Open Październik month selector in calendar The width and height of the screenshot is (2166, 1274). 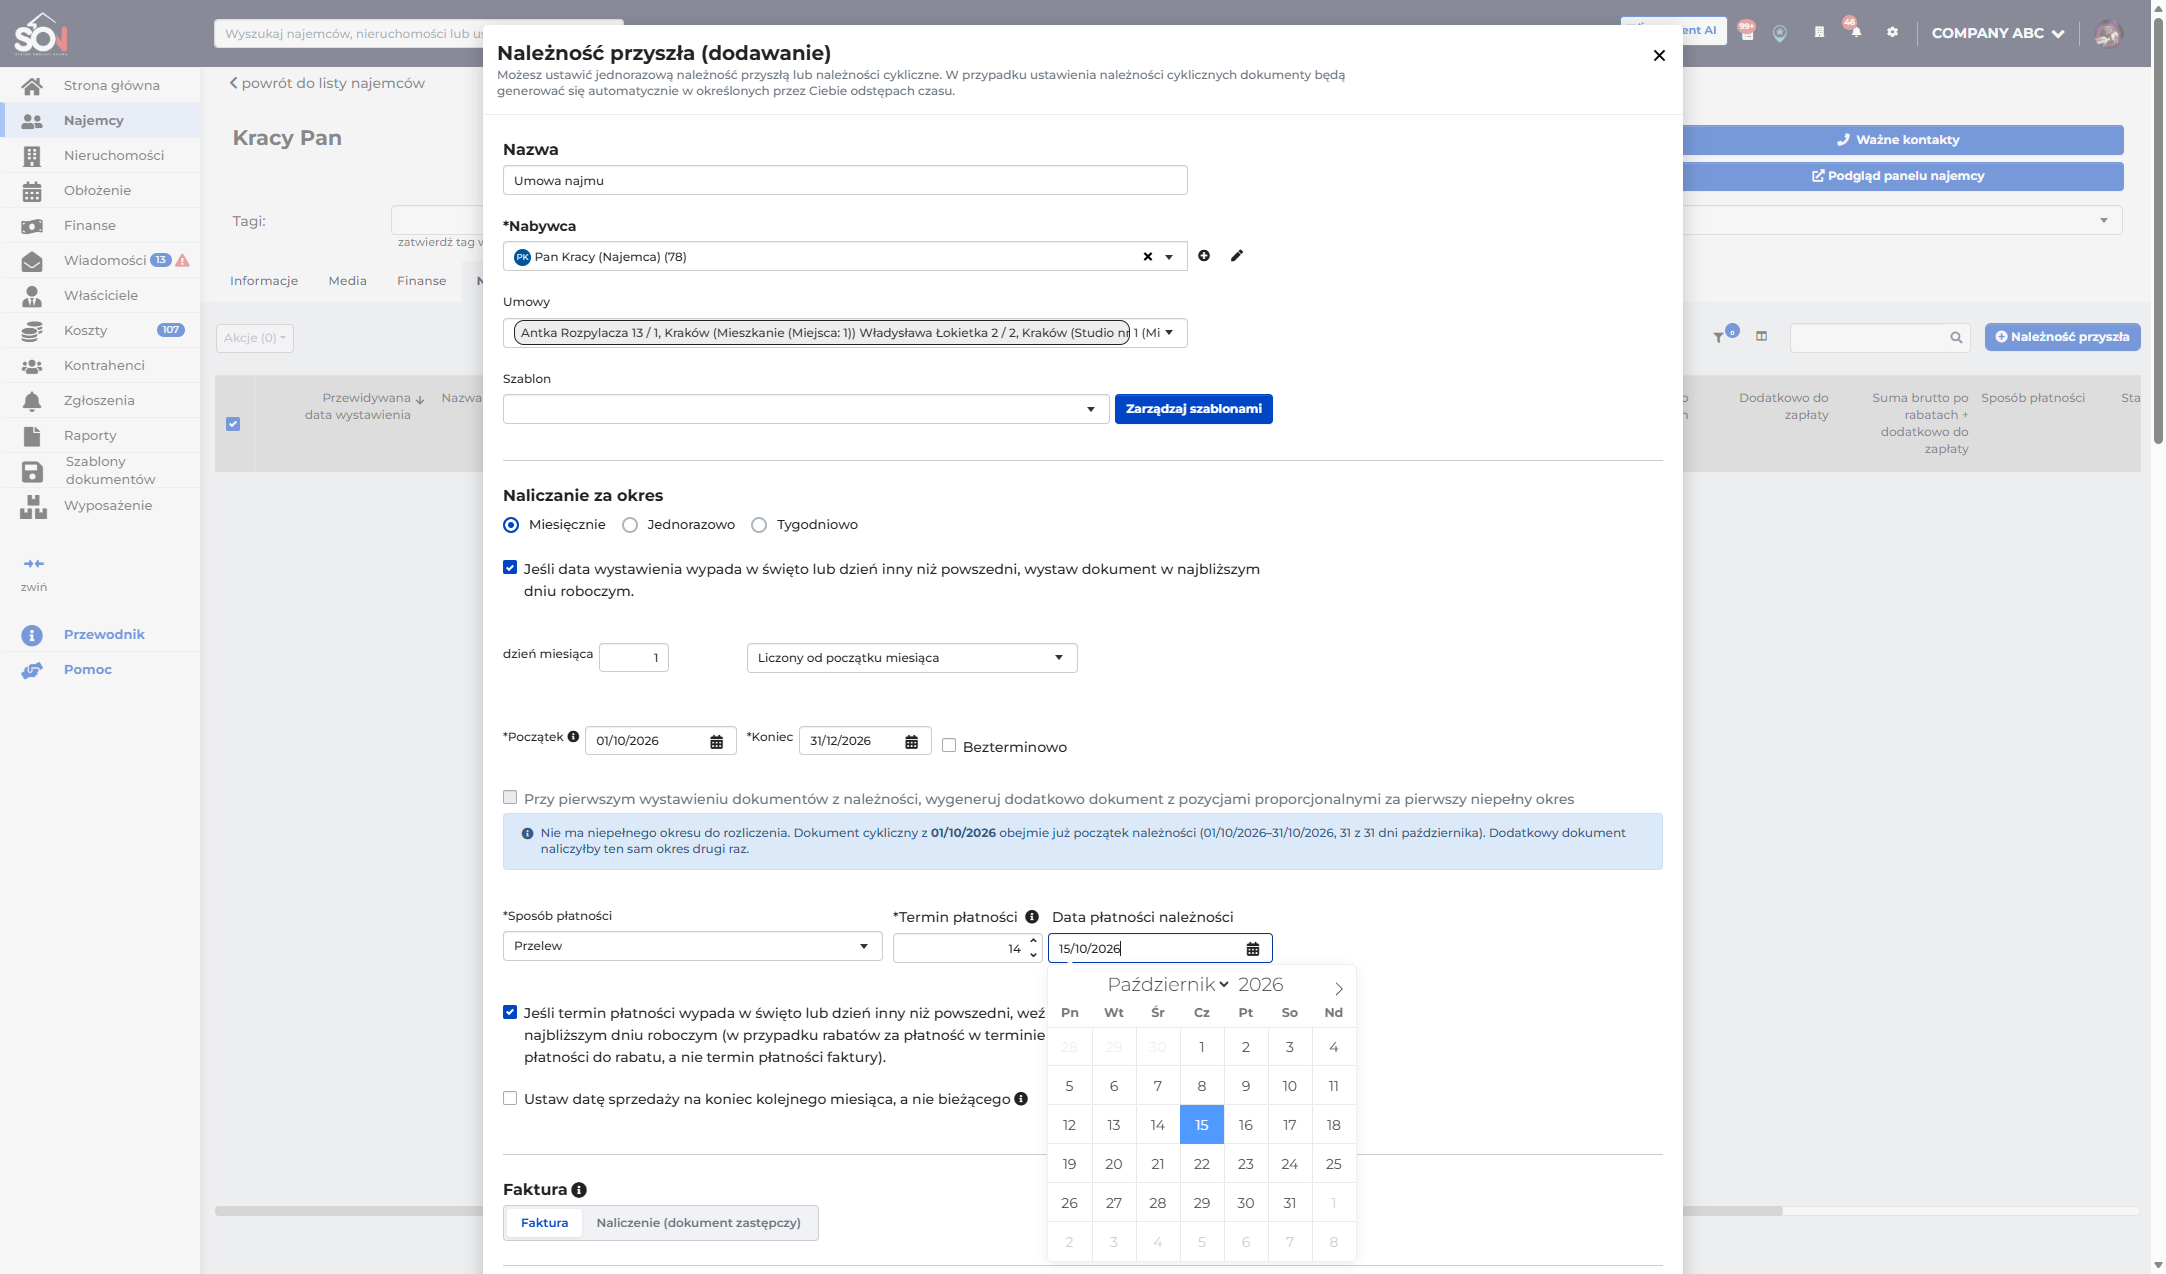click(1168, 985)
